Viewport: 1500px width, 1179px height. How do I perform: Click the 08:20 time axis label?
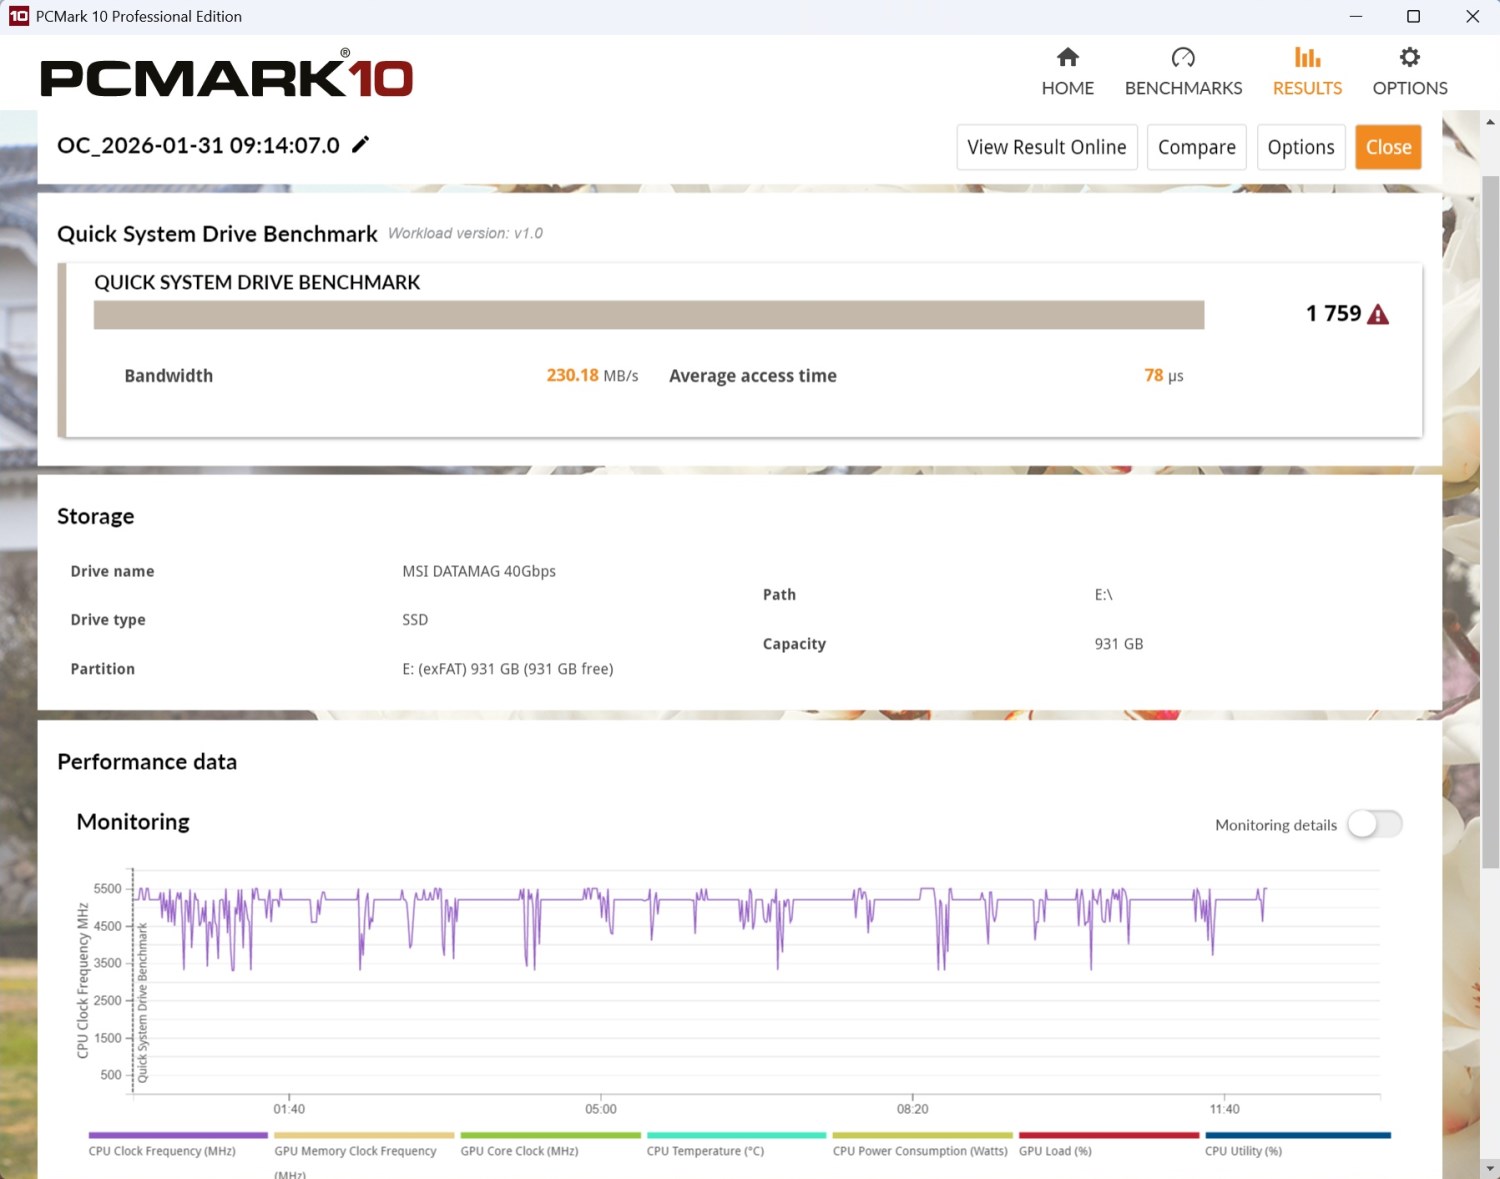[x=913, y=1109]
